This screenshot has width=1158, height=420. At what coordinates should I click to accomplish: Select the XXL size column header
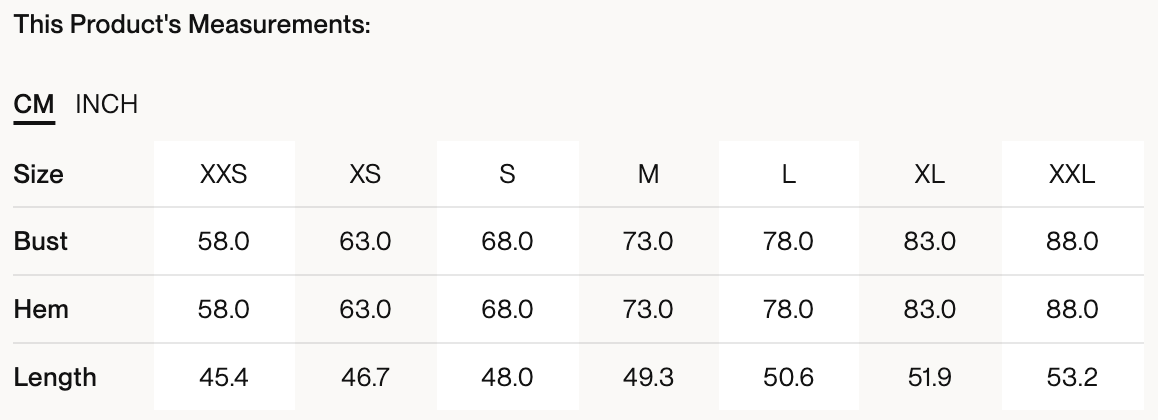[1072, 174]
